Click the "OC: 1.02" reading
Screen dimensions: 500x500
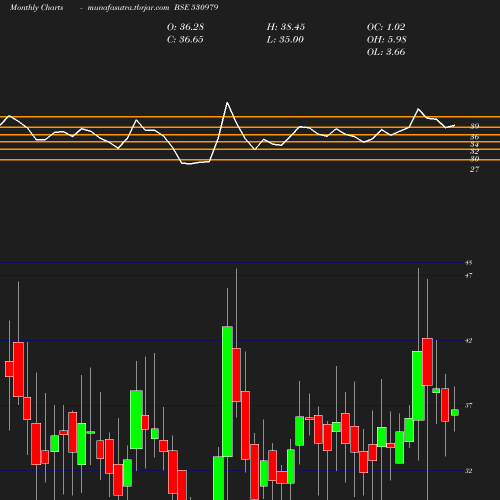[x=386, y=27]
